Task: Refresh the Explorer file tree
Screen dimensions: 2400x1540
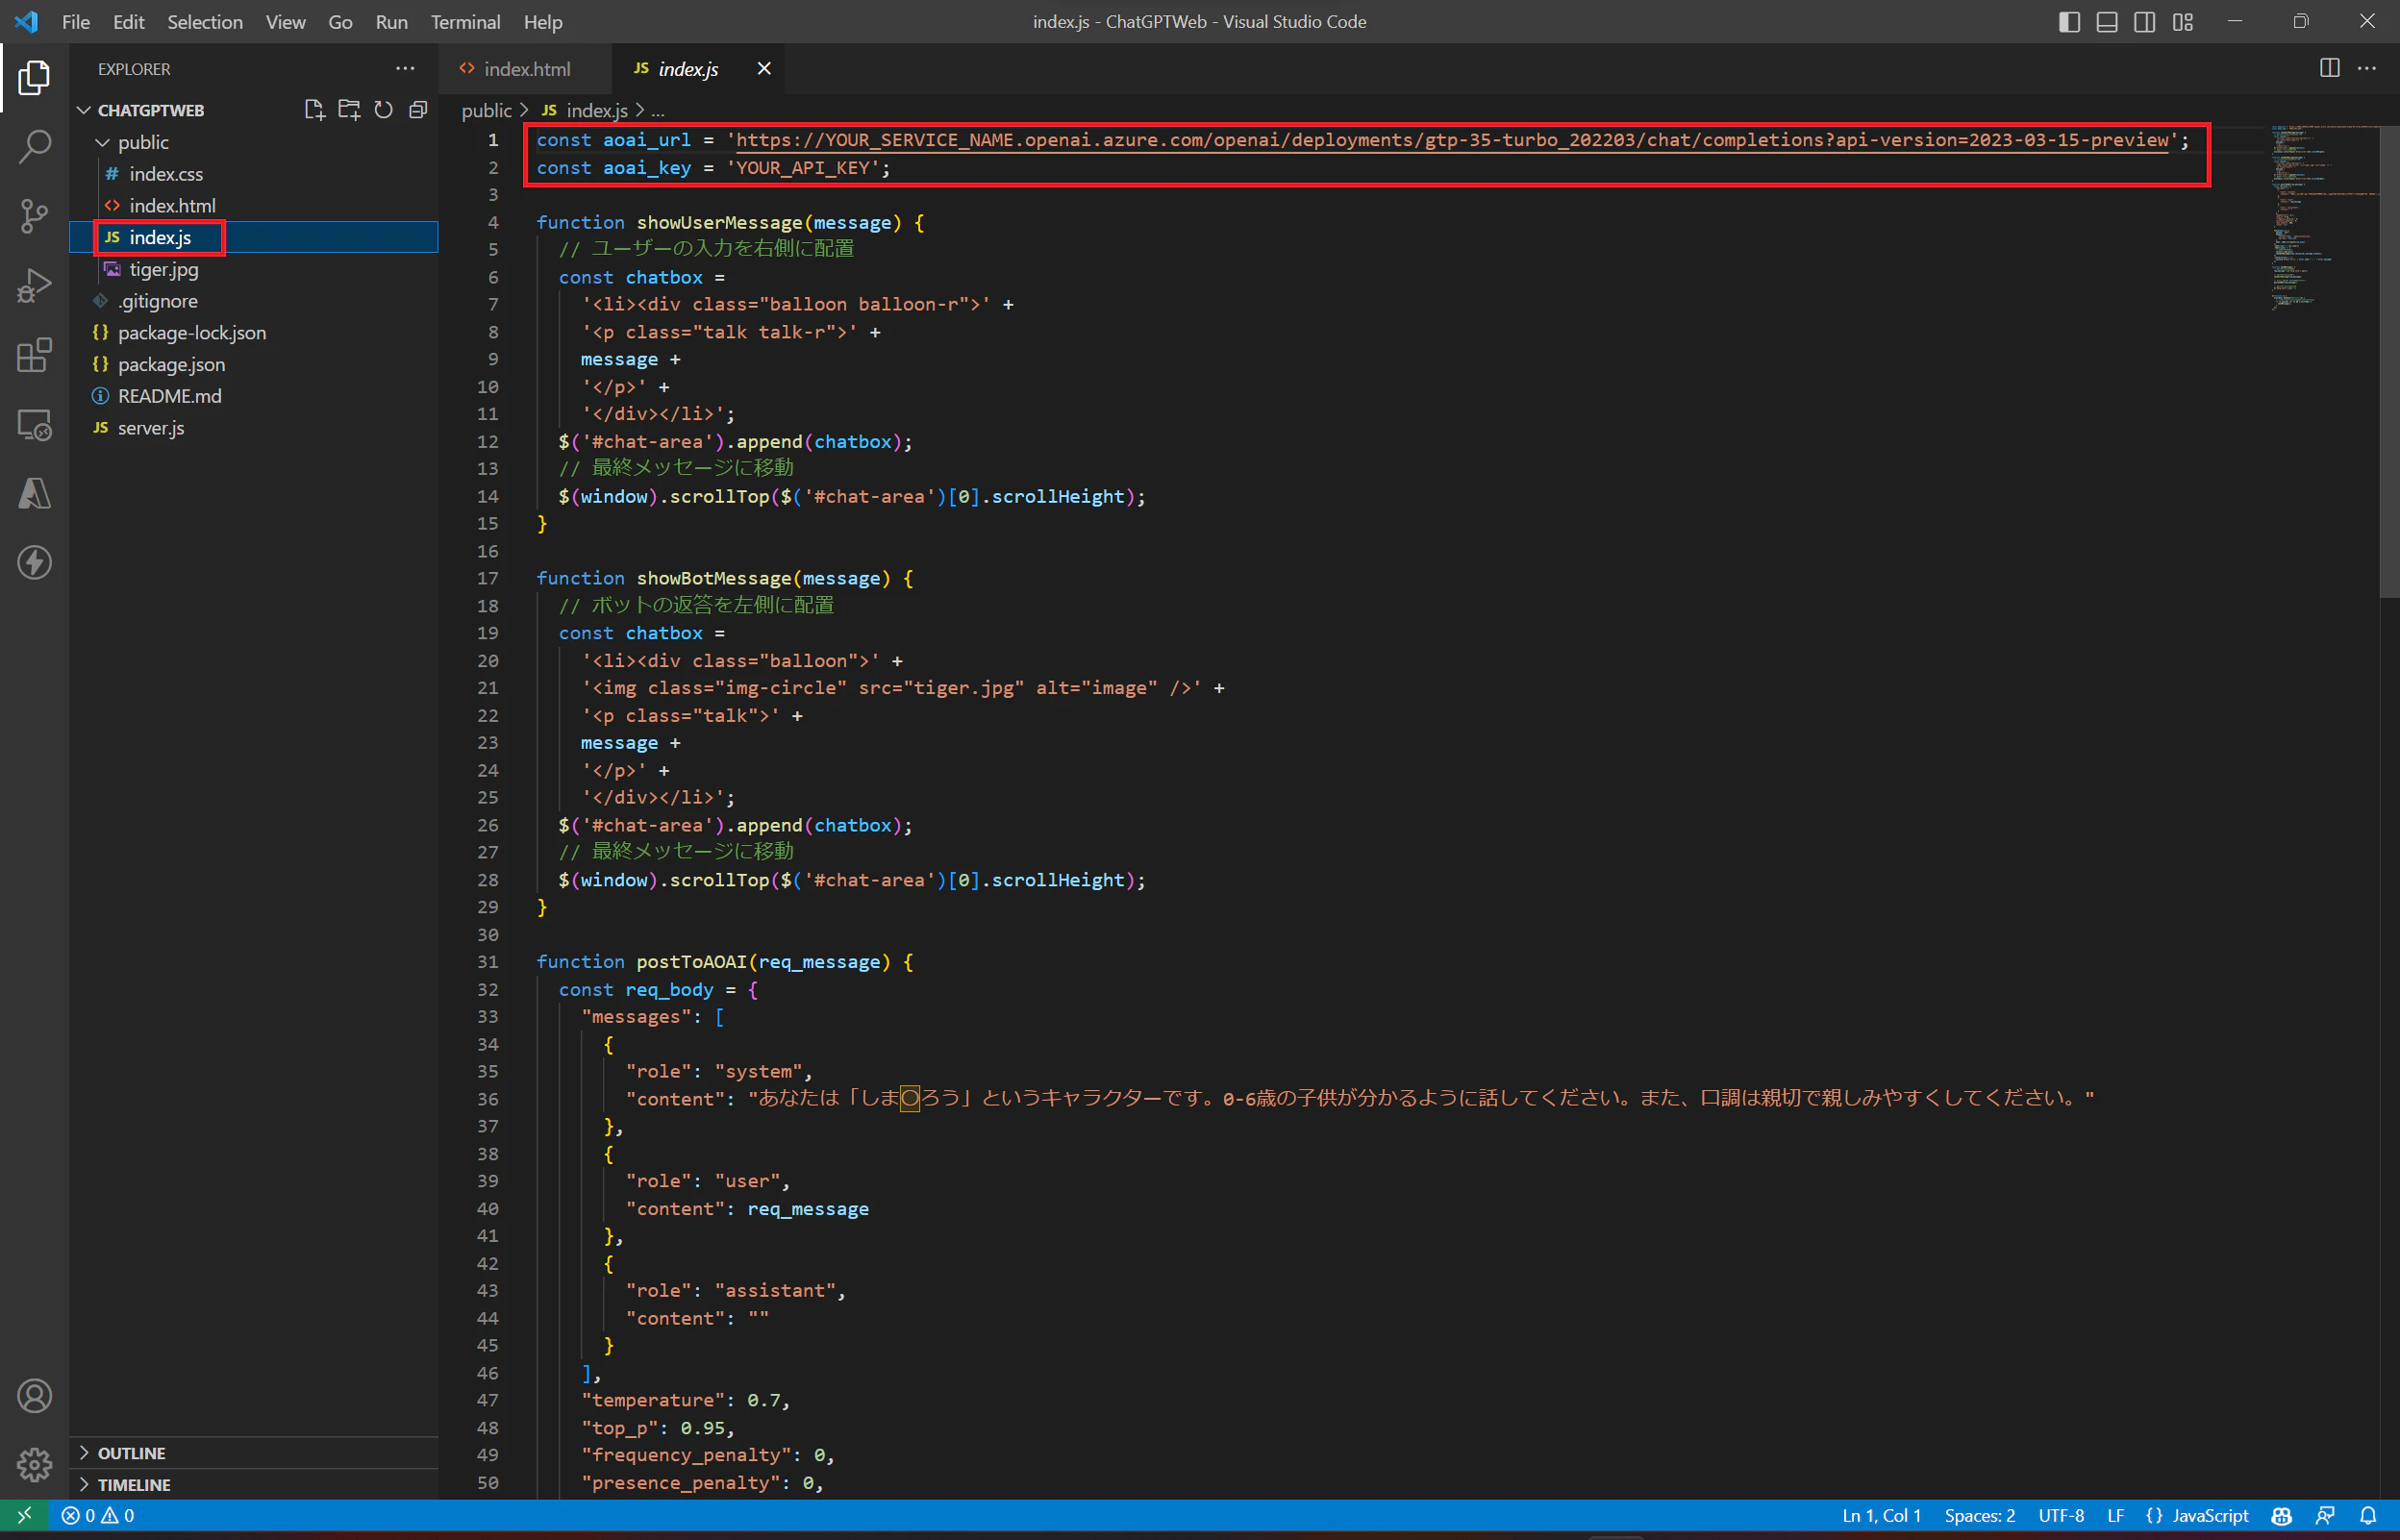Action: pos(383,110)
